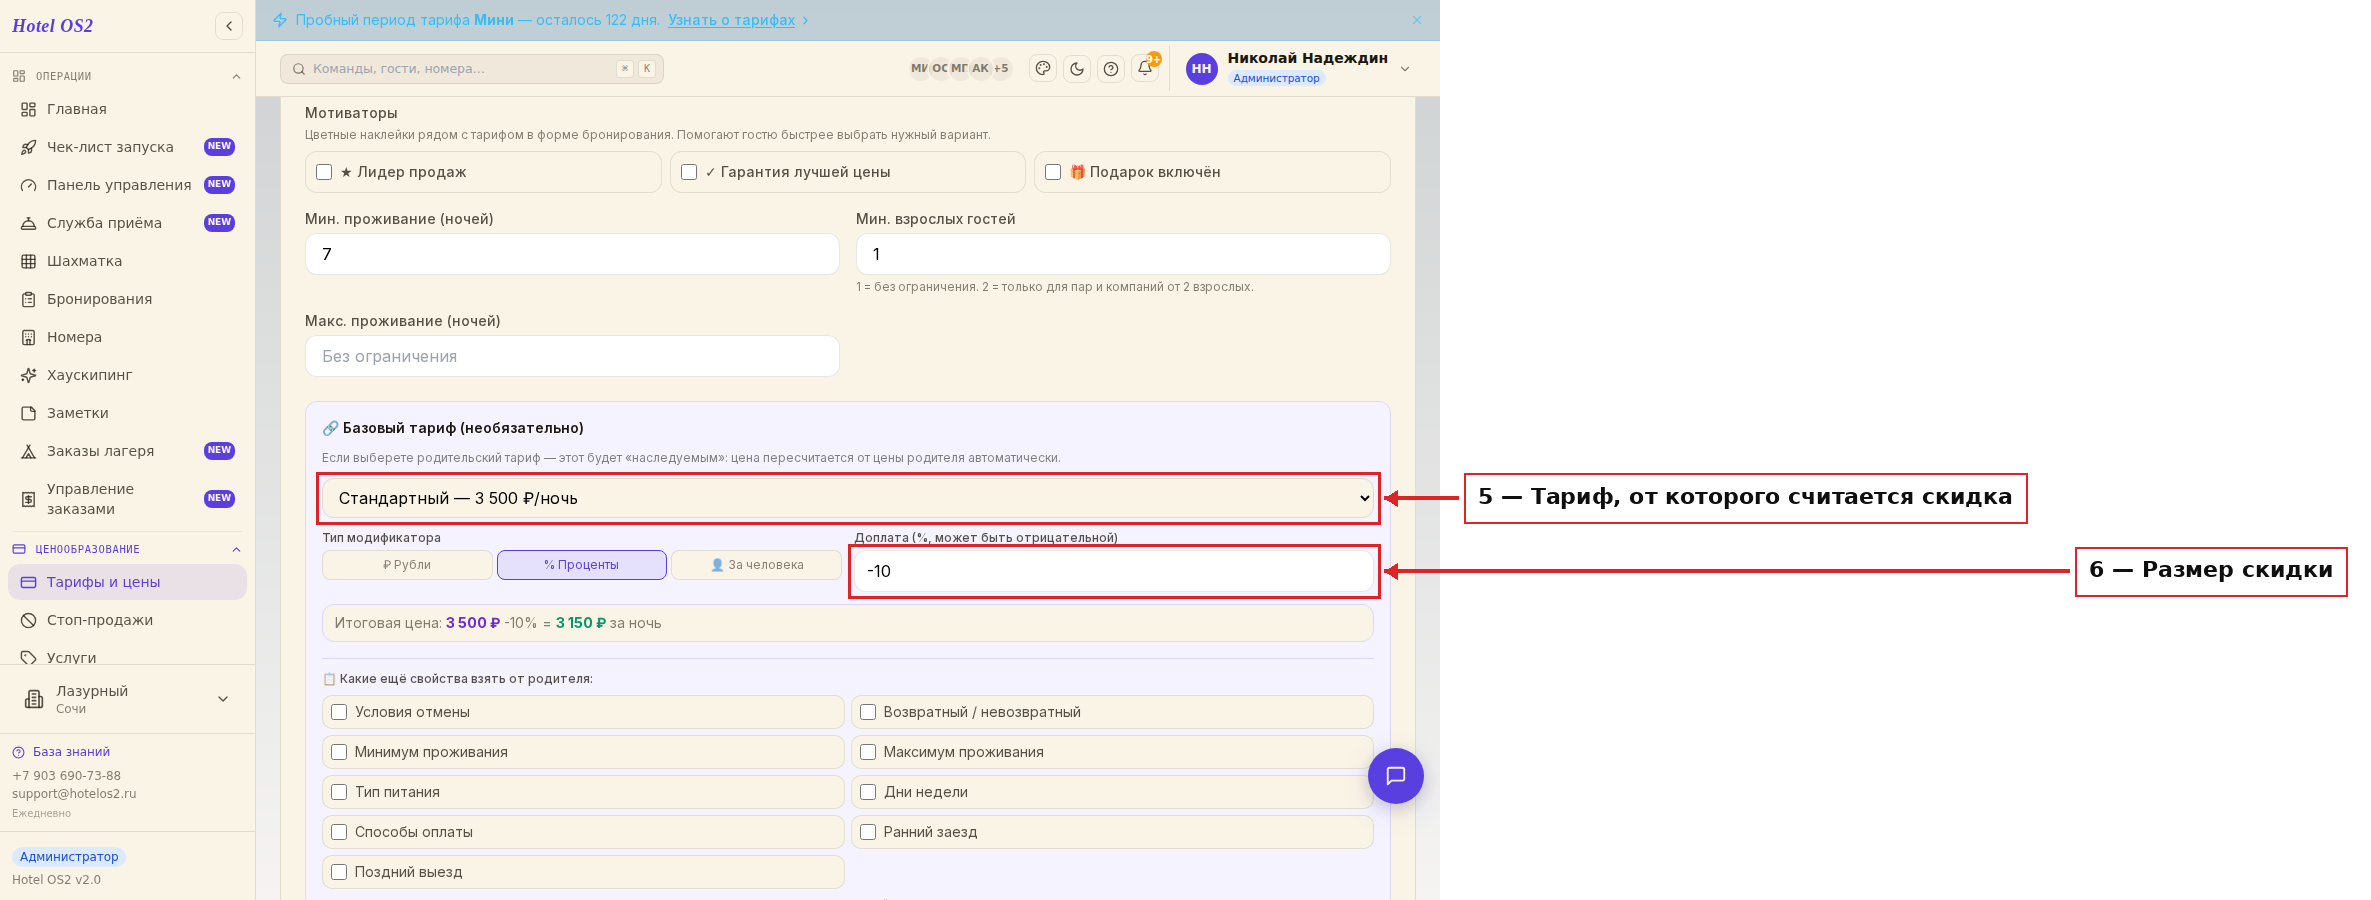
Task: Enable the Лидер продаж motivator checkbox
Action: tap(324, 172)
